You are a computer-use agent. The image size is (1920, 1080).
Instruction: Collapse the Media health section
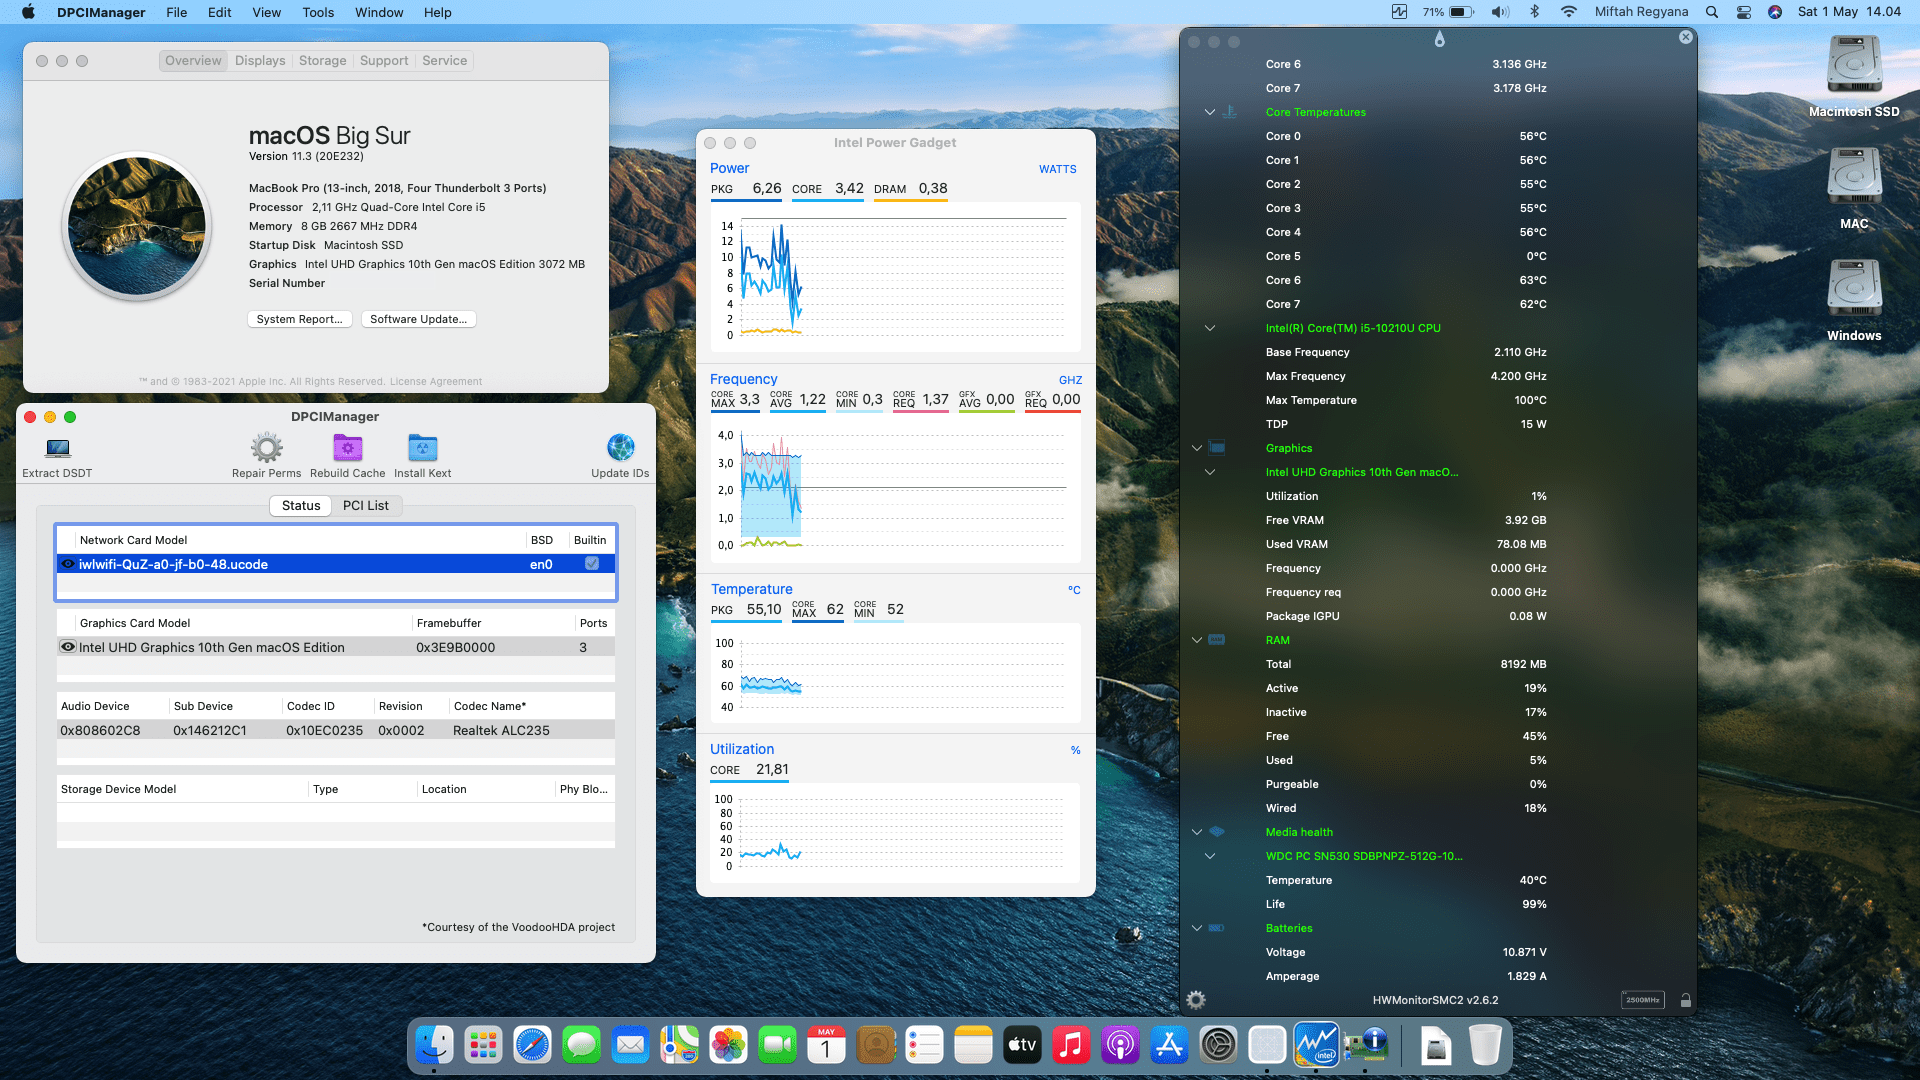click(x=1196, y=832)
